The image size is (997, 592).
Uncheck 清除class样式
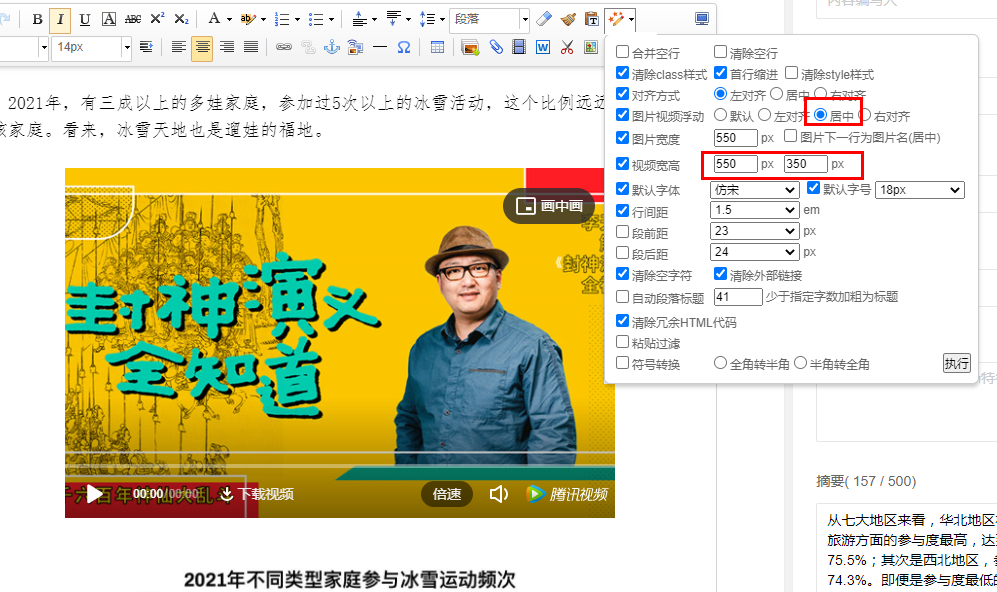coord(622,73)
